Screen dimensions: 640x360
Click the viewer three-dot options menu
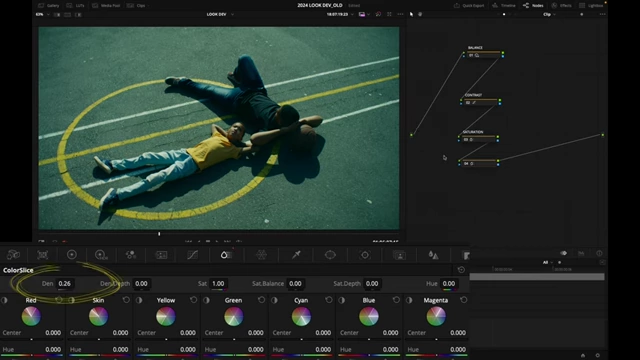(x=400, y=14)
